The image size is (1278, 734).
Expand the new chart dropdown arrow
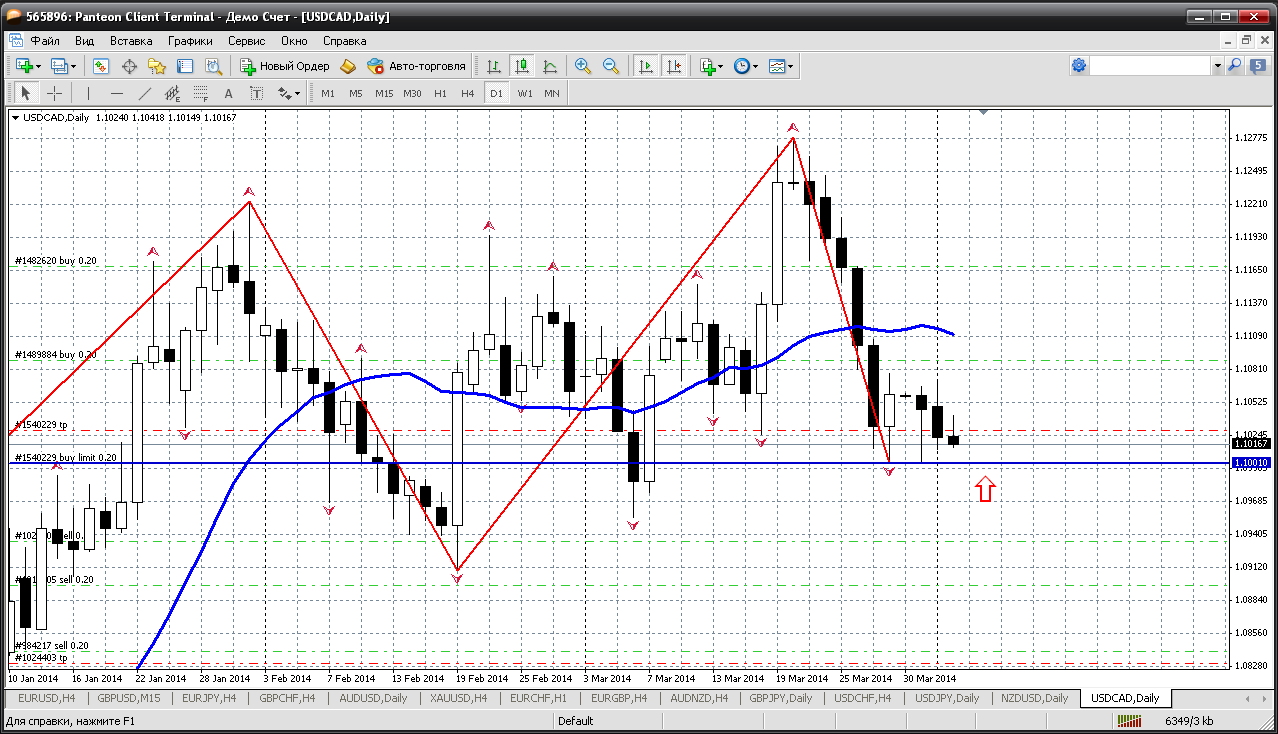coord(38,66)
